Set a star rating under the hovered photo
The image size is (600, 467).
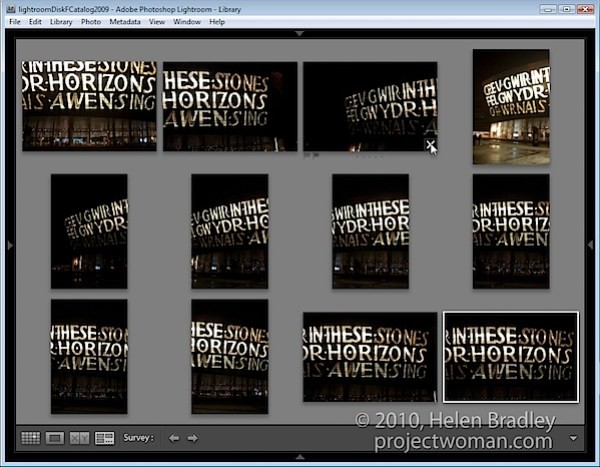click(369, 156)
